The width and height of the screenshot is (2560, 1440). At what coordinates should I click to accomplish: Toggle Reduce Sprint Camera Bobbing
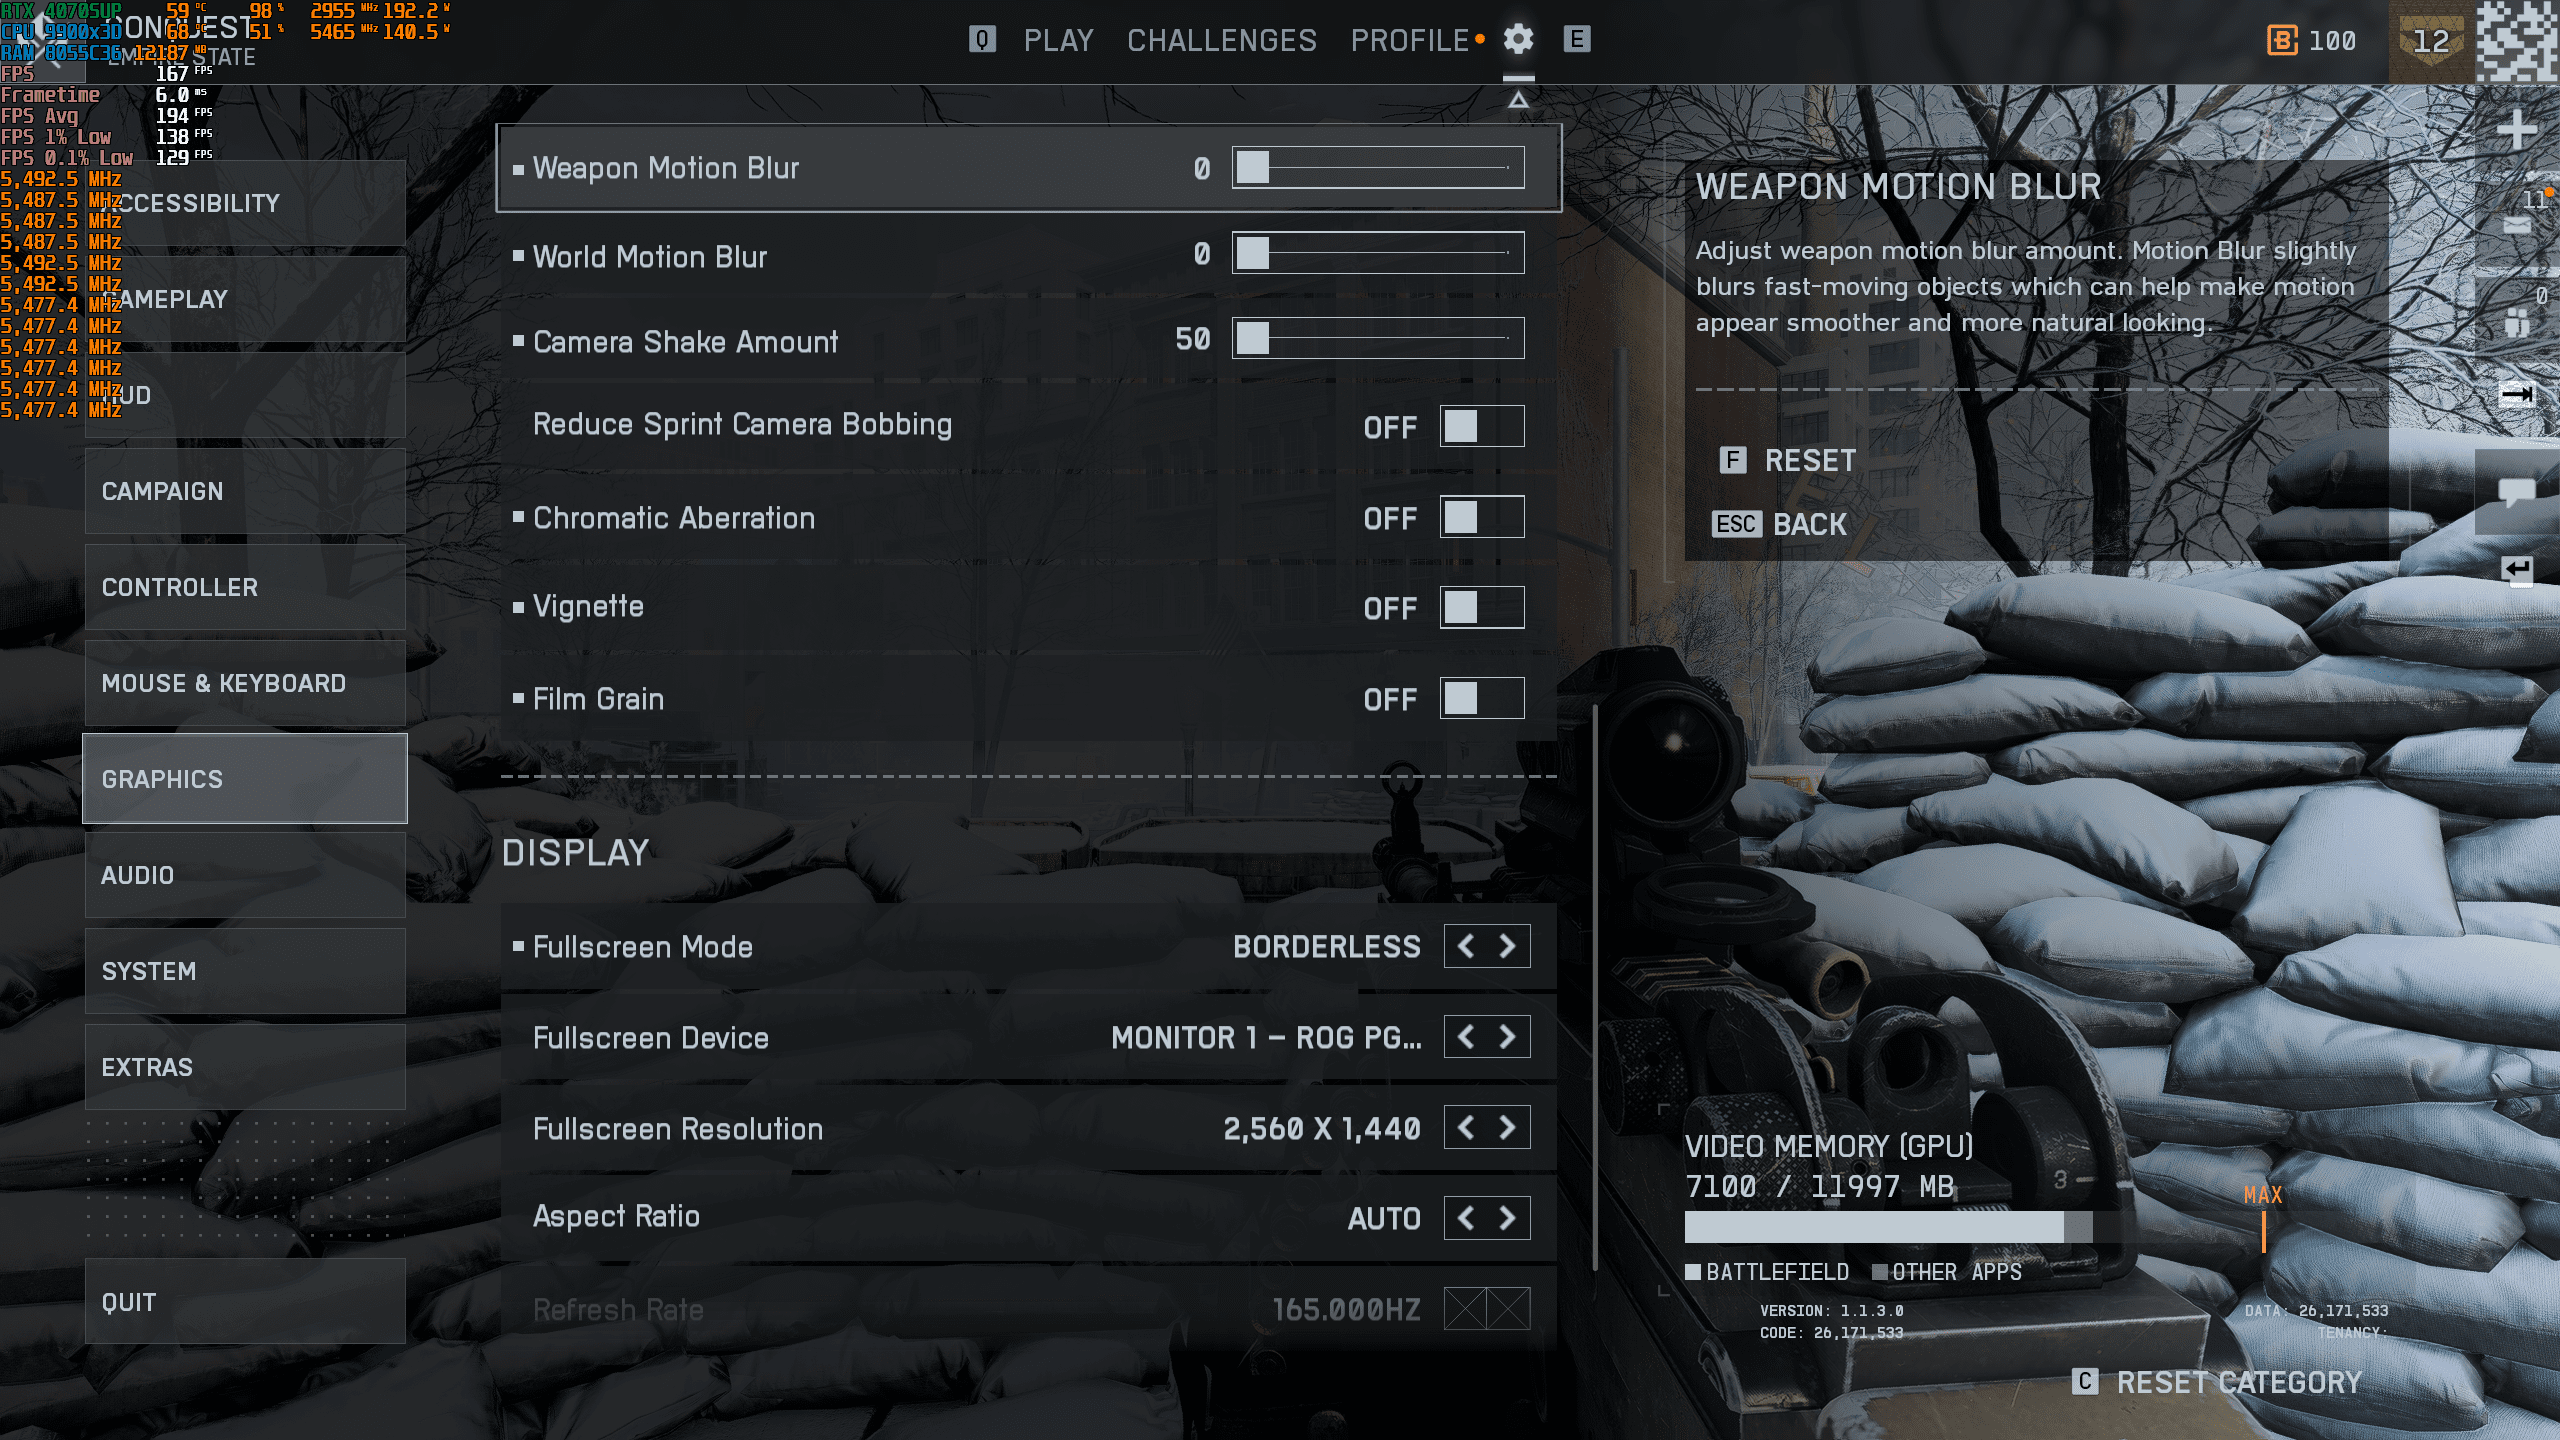tap(1482, 427)
